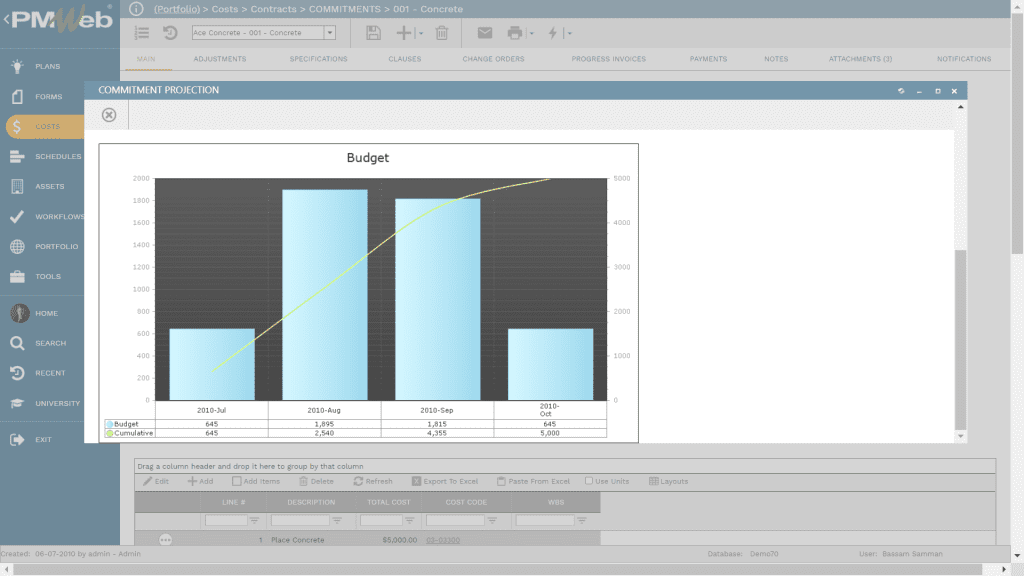Image resolution: width=1024 pixels, height=576 pixels.
Task: Open the Total Cost column filter menu
Action: pyautogui.click(x=409, y=520)
